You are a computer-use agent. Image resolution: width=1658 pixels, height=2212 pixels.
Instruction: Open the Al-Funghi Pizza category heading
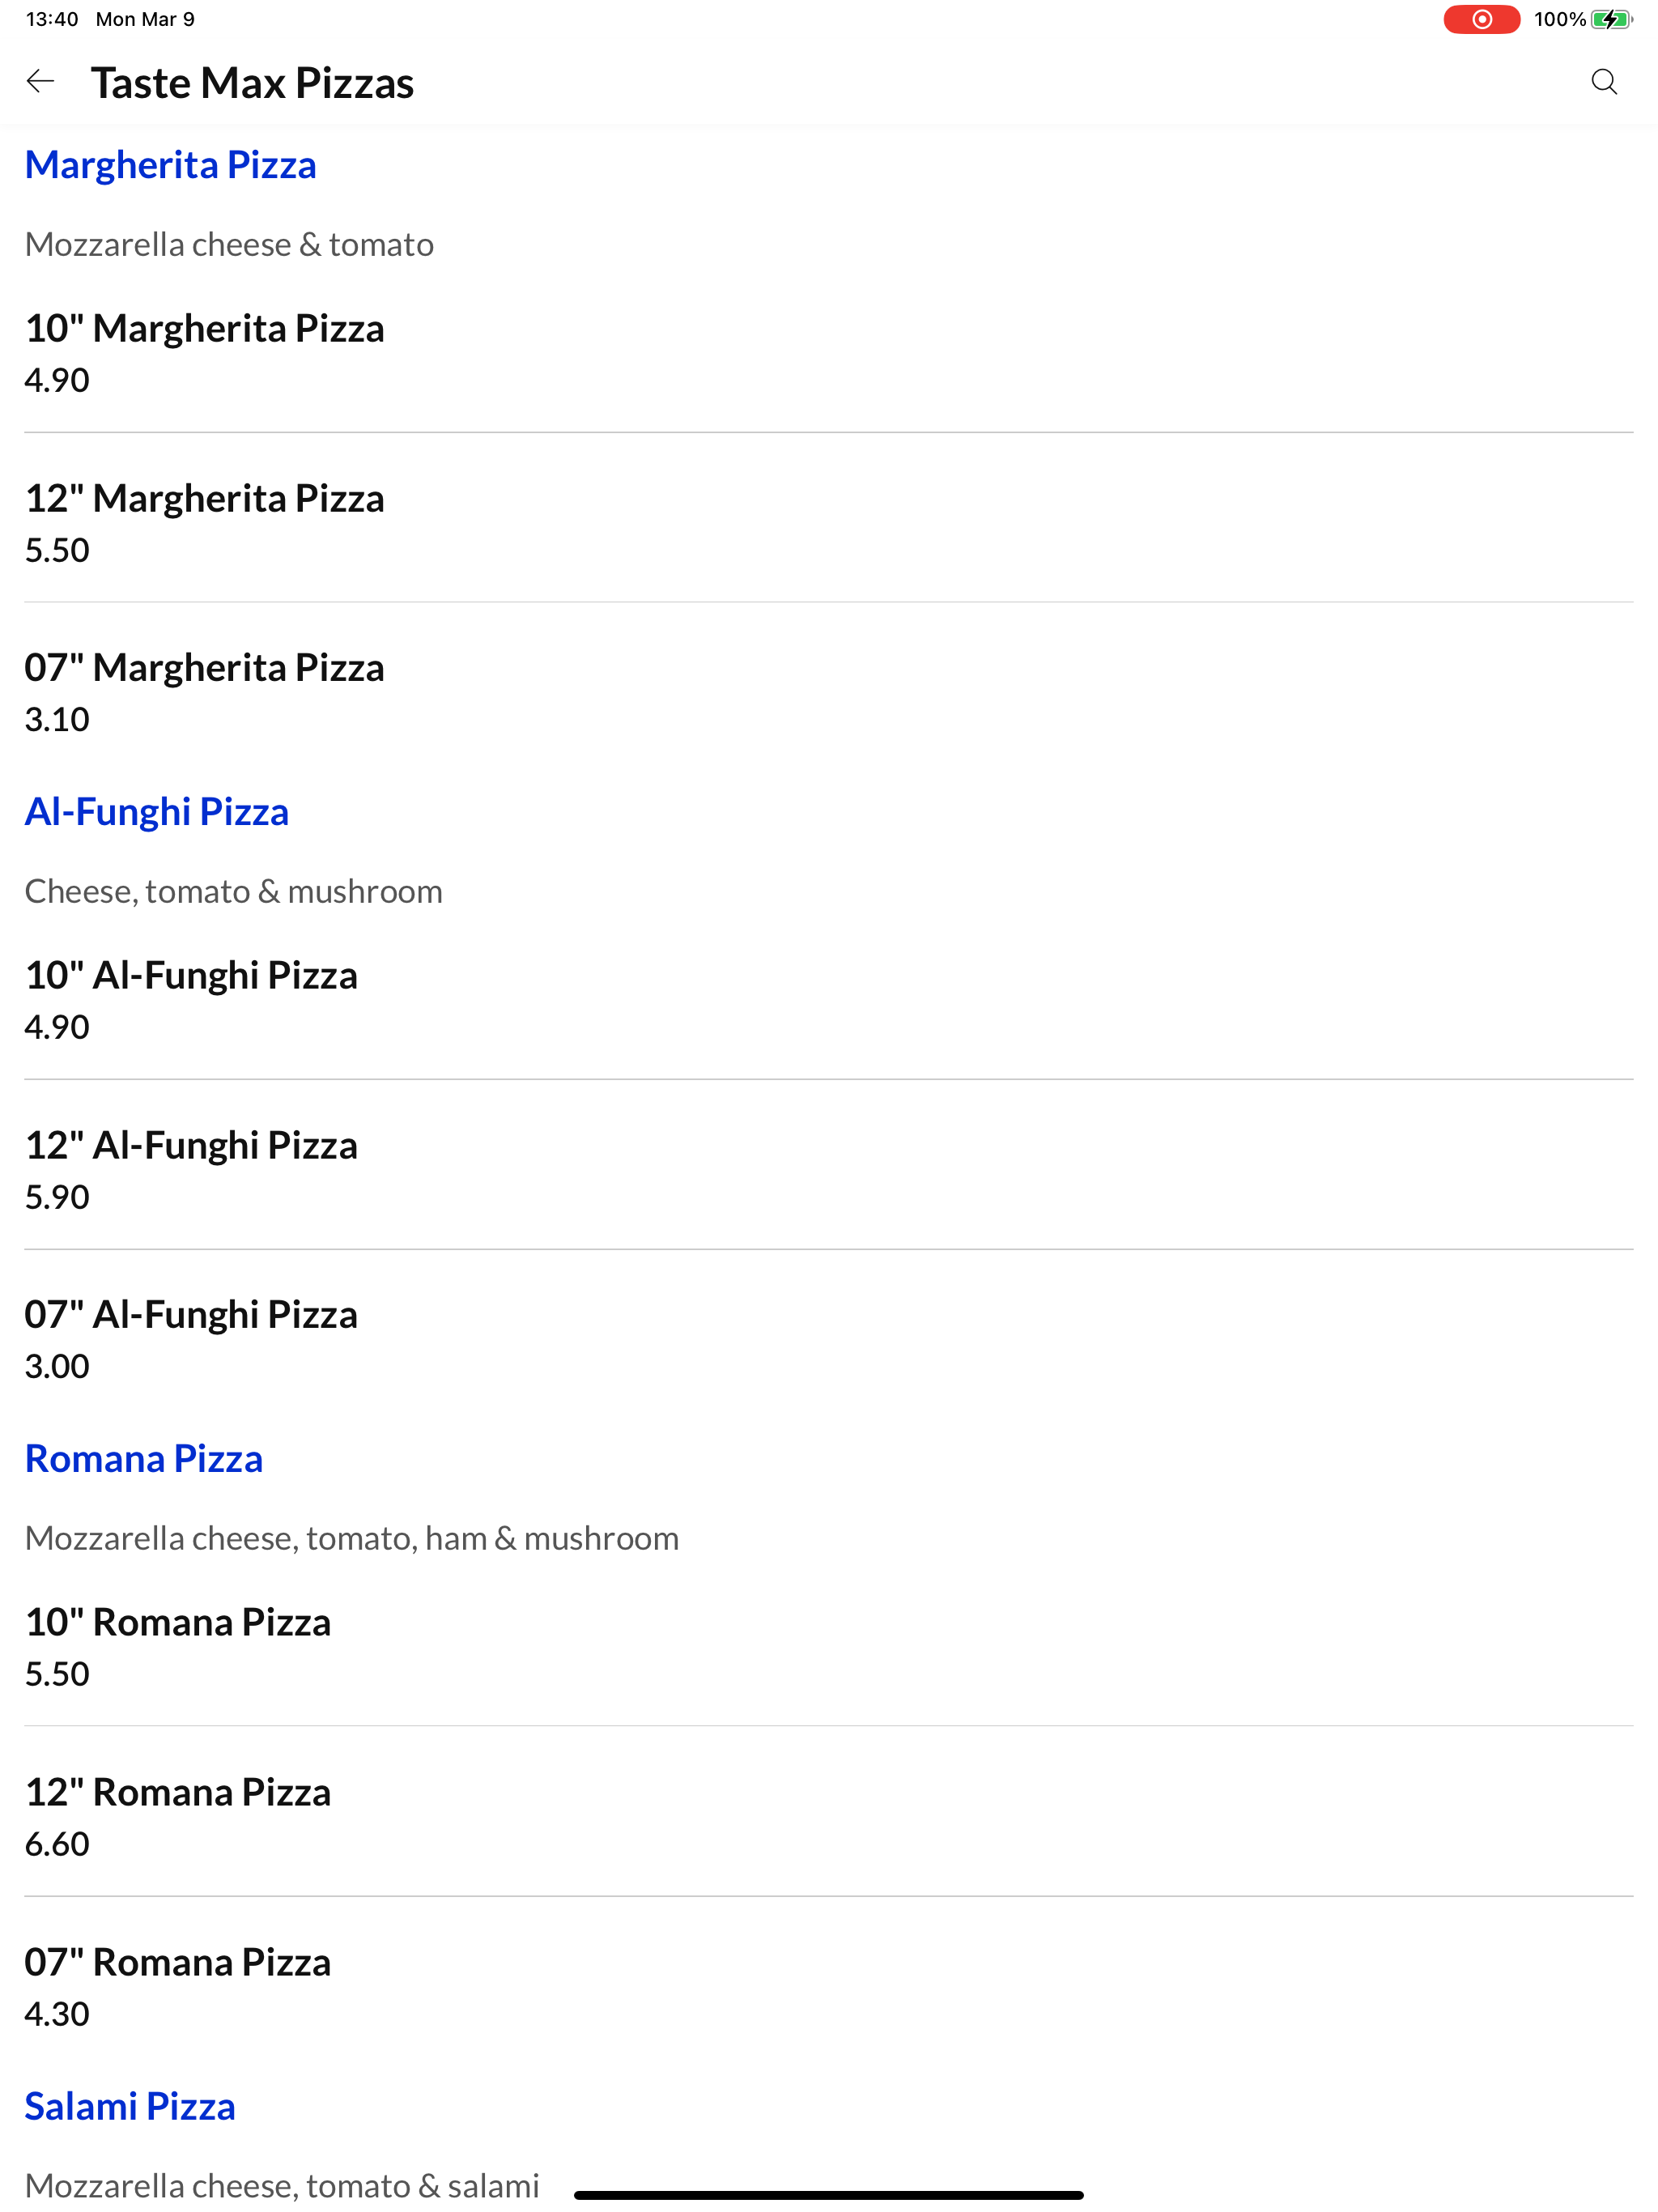point(157,811)
